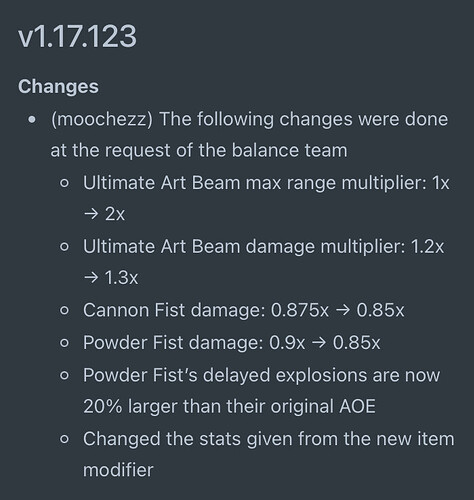Click '20% larger than their original AOE' text
Image resolution: width=474 pixels, height=500 pixels.
[229, 407]
